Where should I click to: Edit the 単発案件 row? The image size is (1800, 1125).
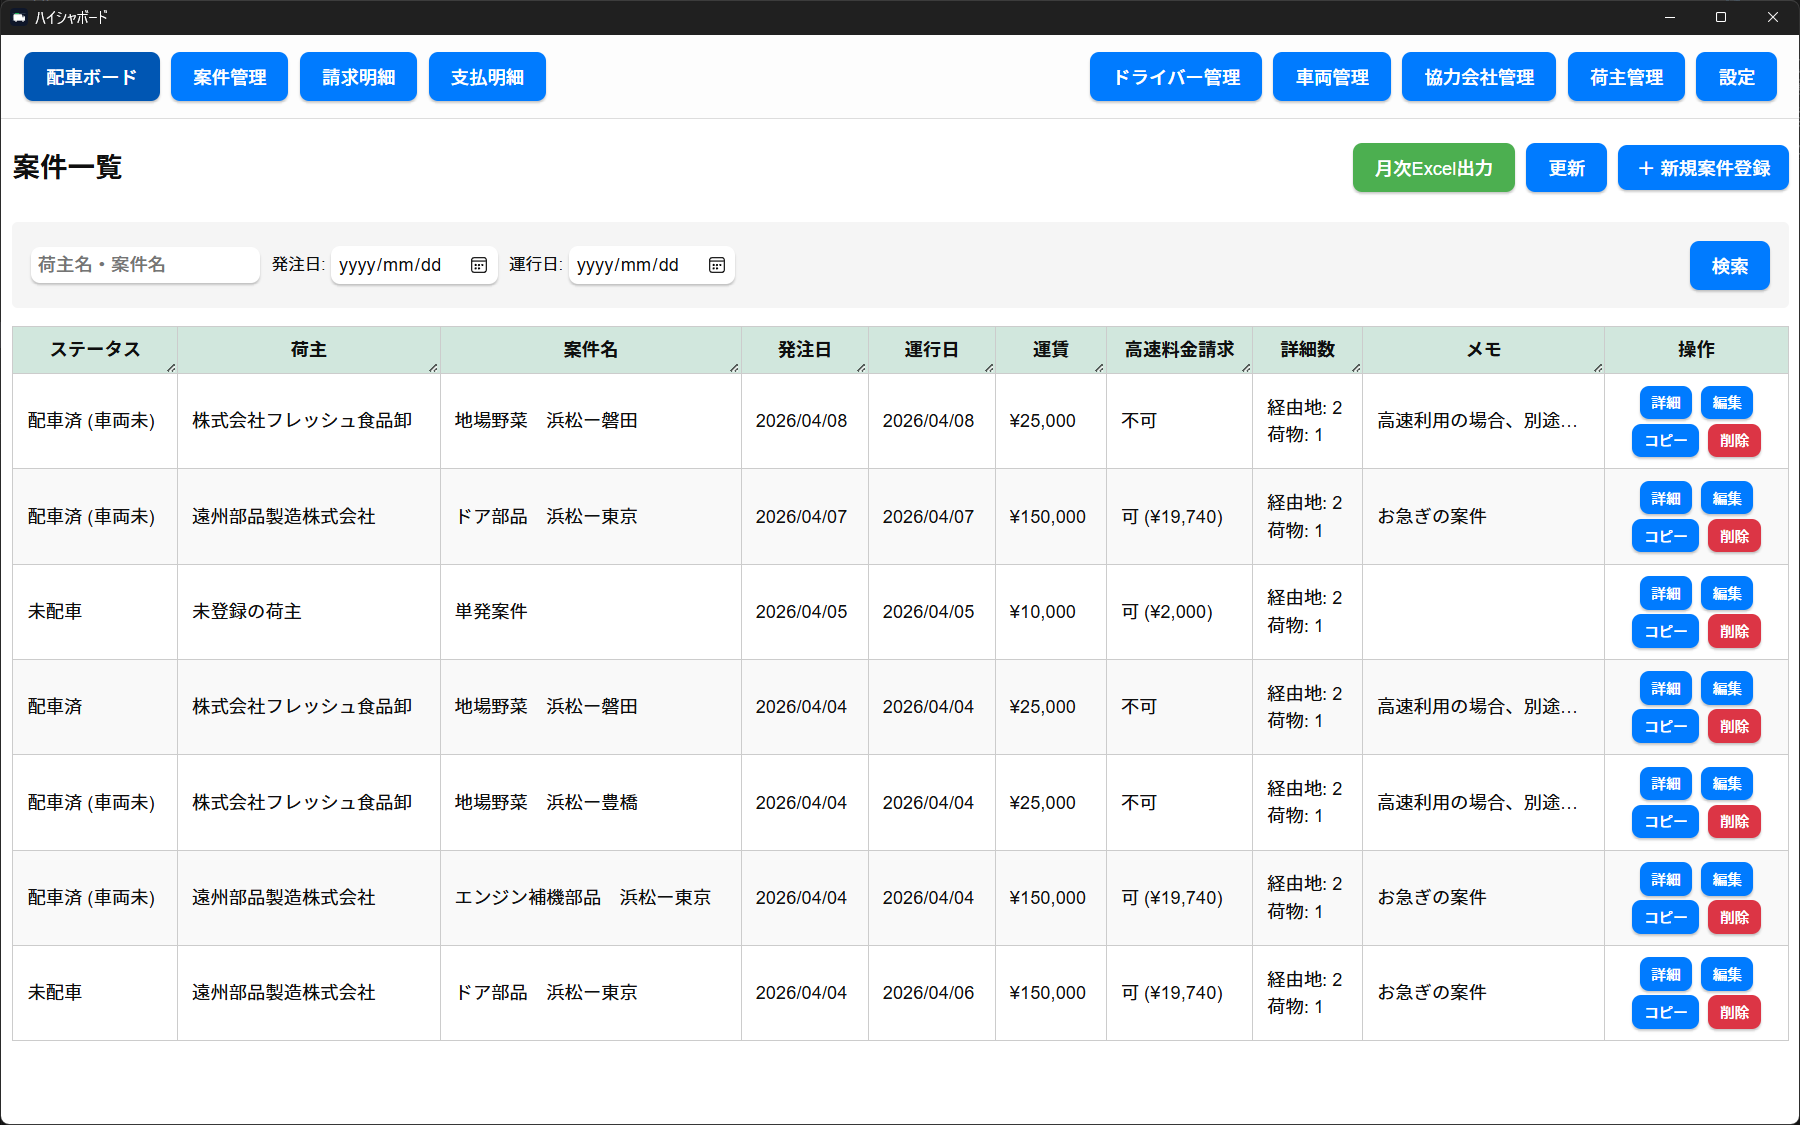tap(1727, 594)
